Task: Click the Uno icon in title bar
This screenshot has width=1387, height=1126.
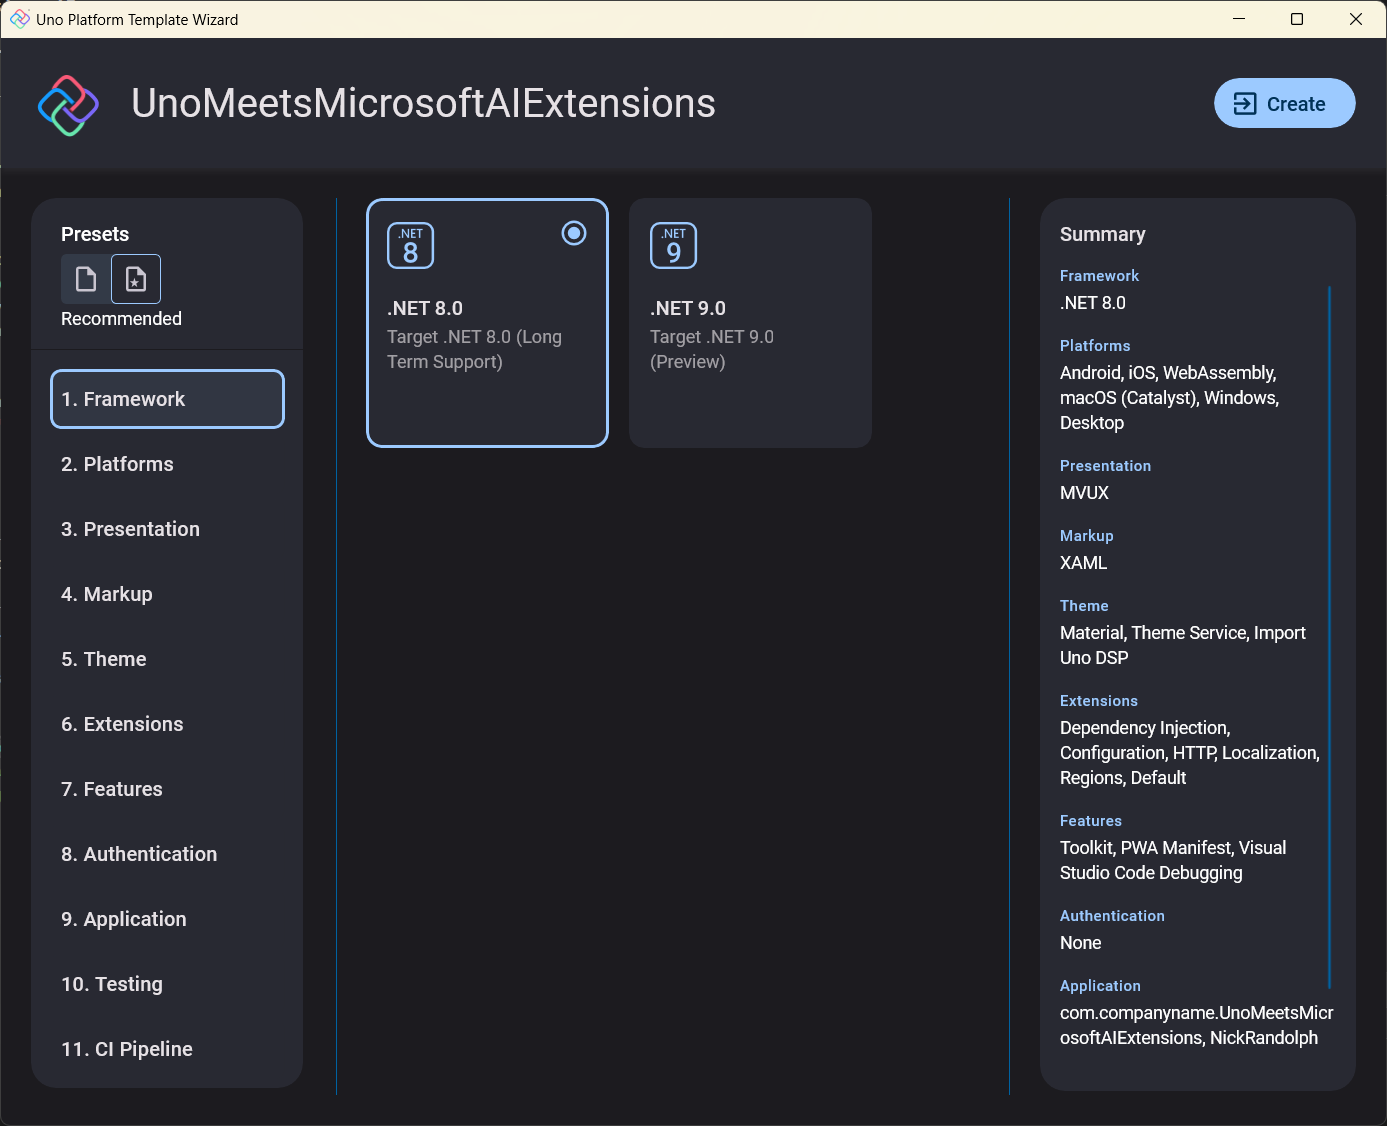Action: coord(19,19)
